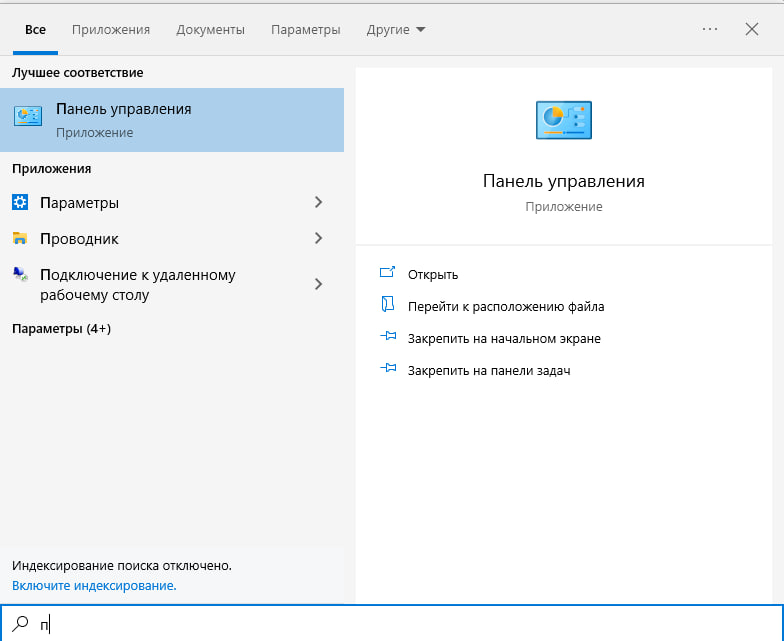Open the three-dots options menu
This screenshot has width=784, height=641.
710,29
